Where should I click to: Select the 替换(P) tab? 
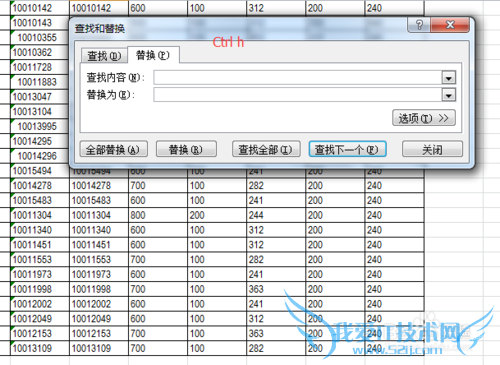click(153, 55)
